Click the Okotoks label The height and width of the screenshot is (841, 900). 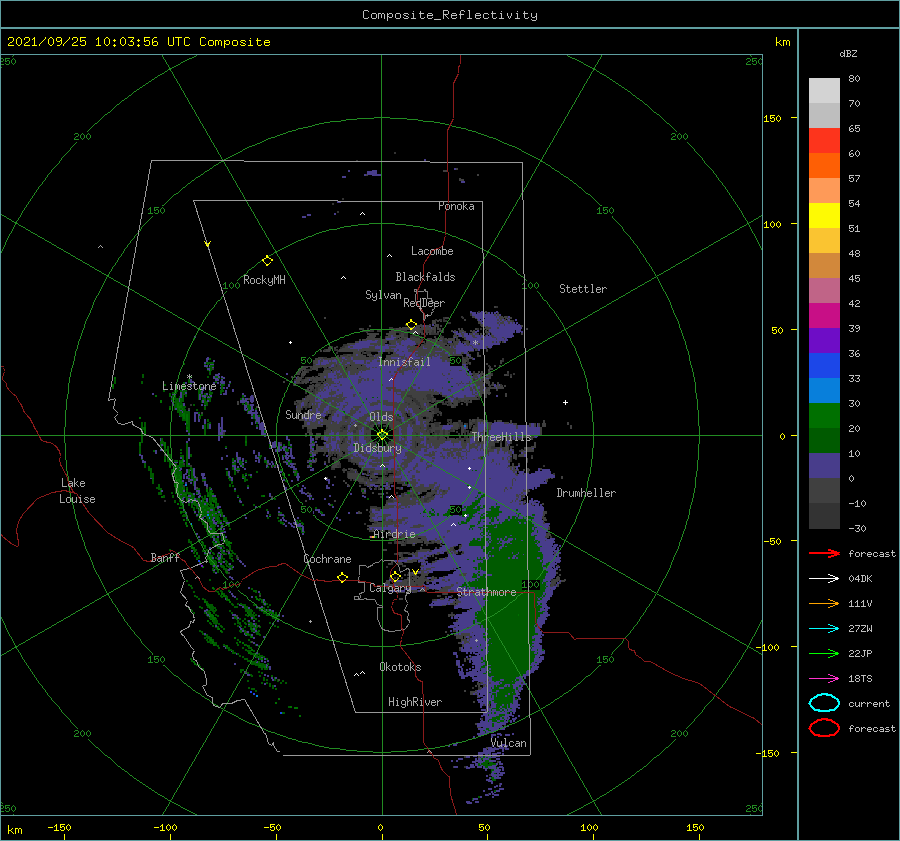click(400, 667)
